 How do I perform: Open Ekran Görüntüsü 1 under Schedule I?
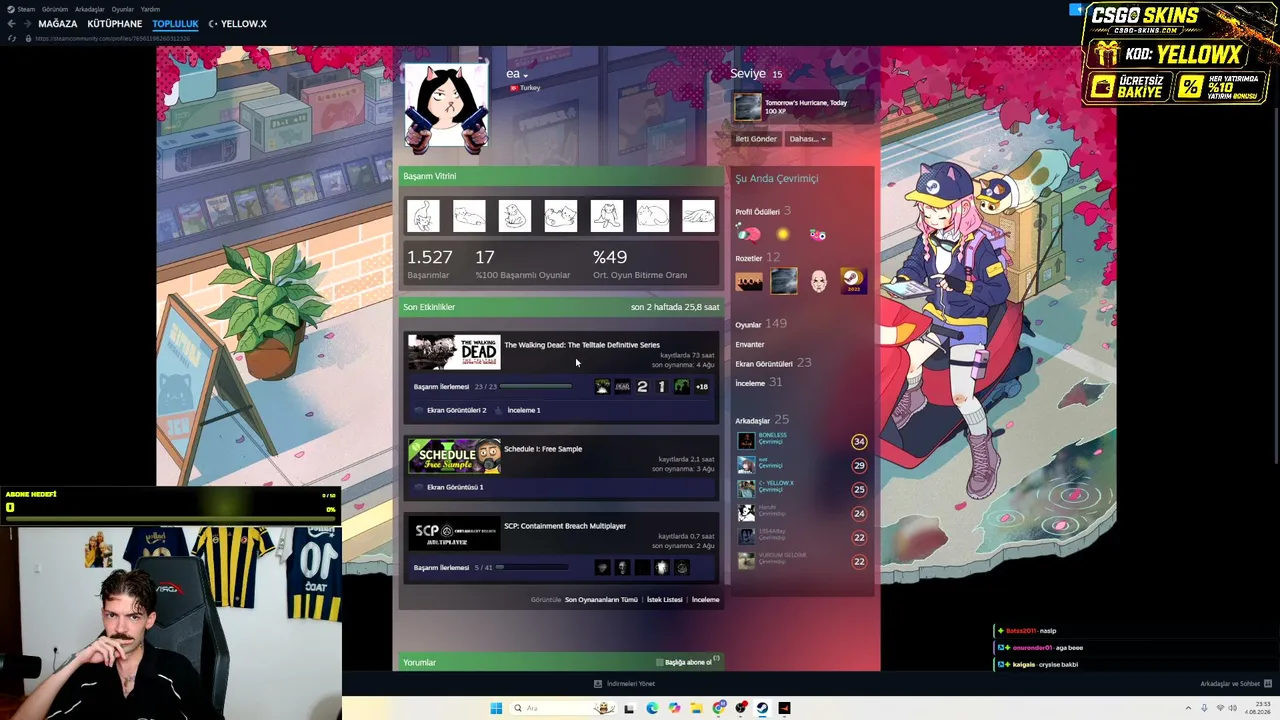pos(455,487)
